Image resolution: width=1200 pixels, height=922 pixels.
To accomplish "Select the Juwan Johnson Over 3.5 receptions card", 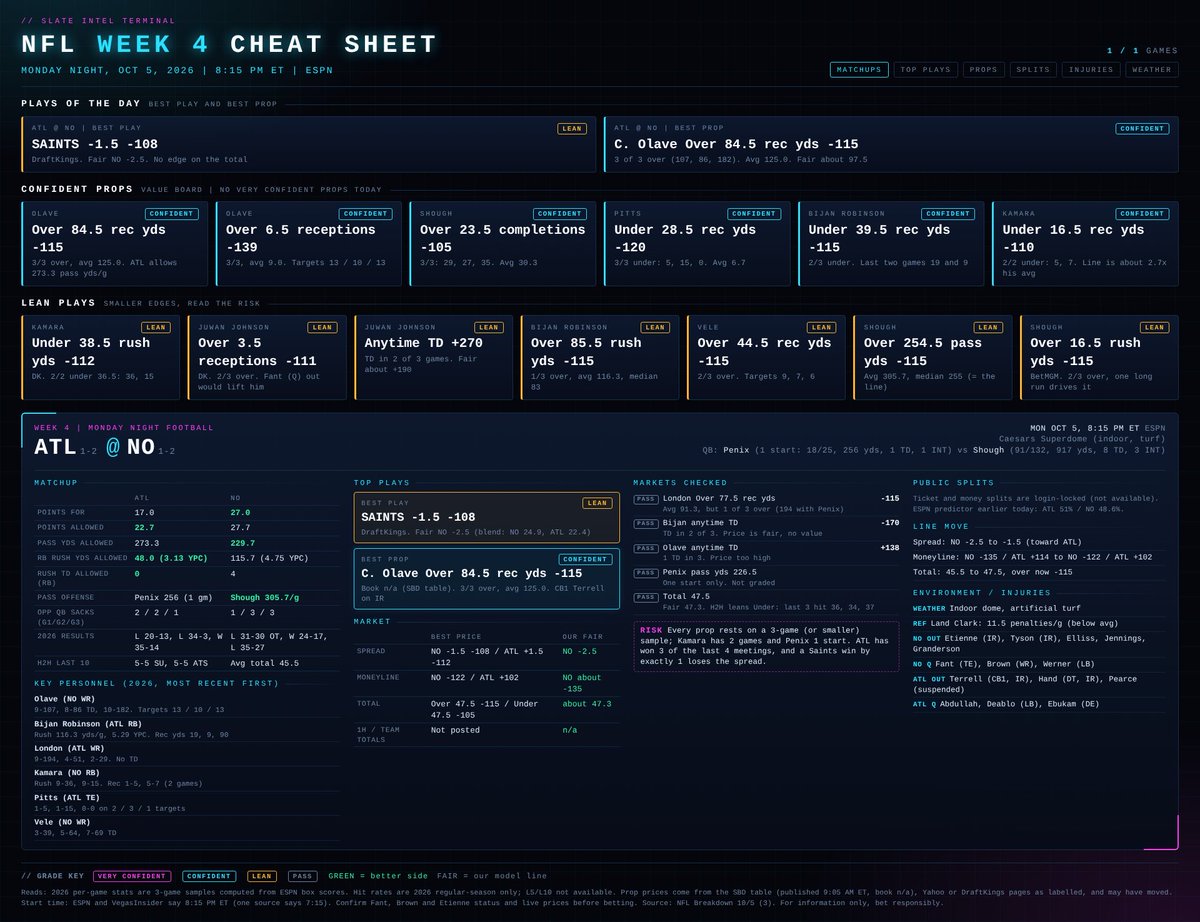I will (267, 358).
